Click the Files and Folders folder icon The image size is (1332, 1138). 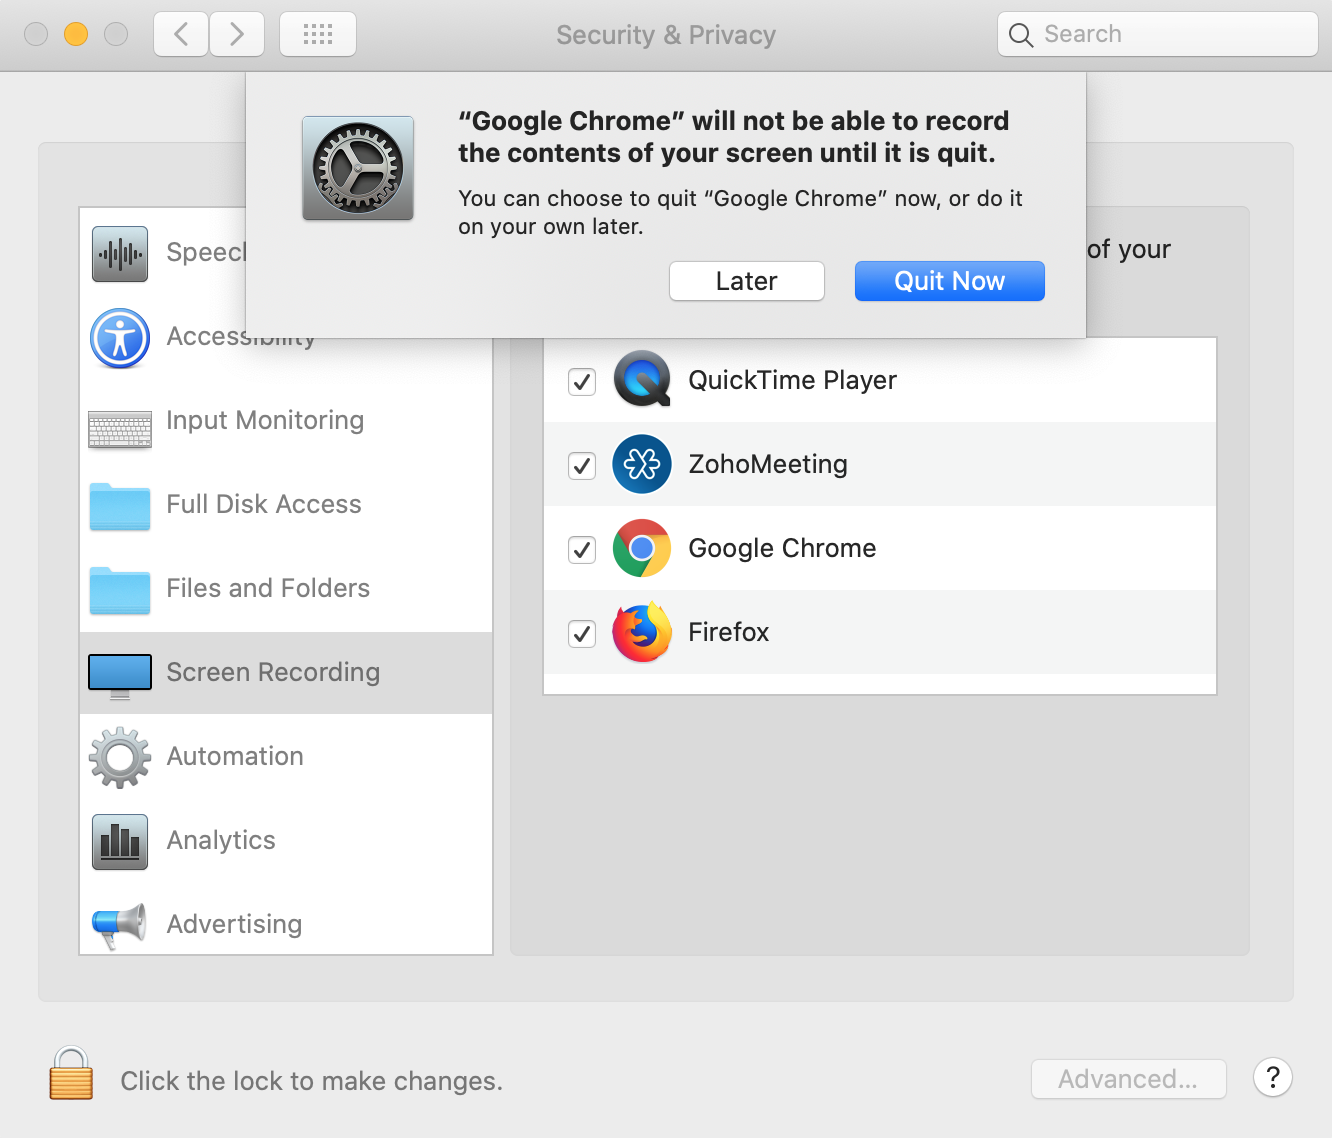[120, 590]
